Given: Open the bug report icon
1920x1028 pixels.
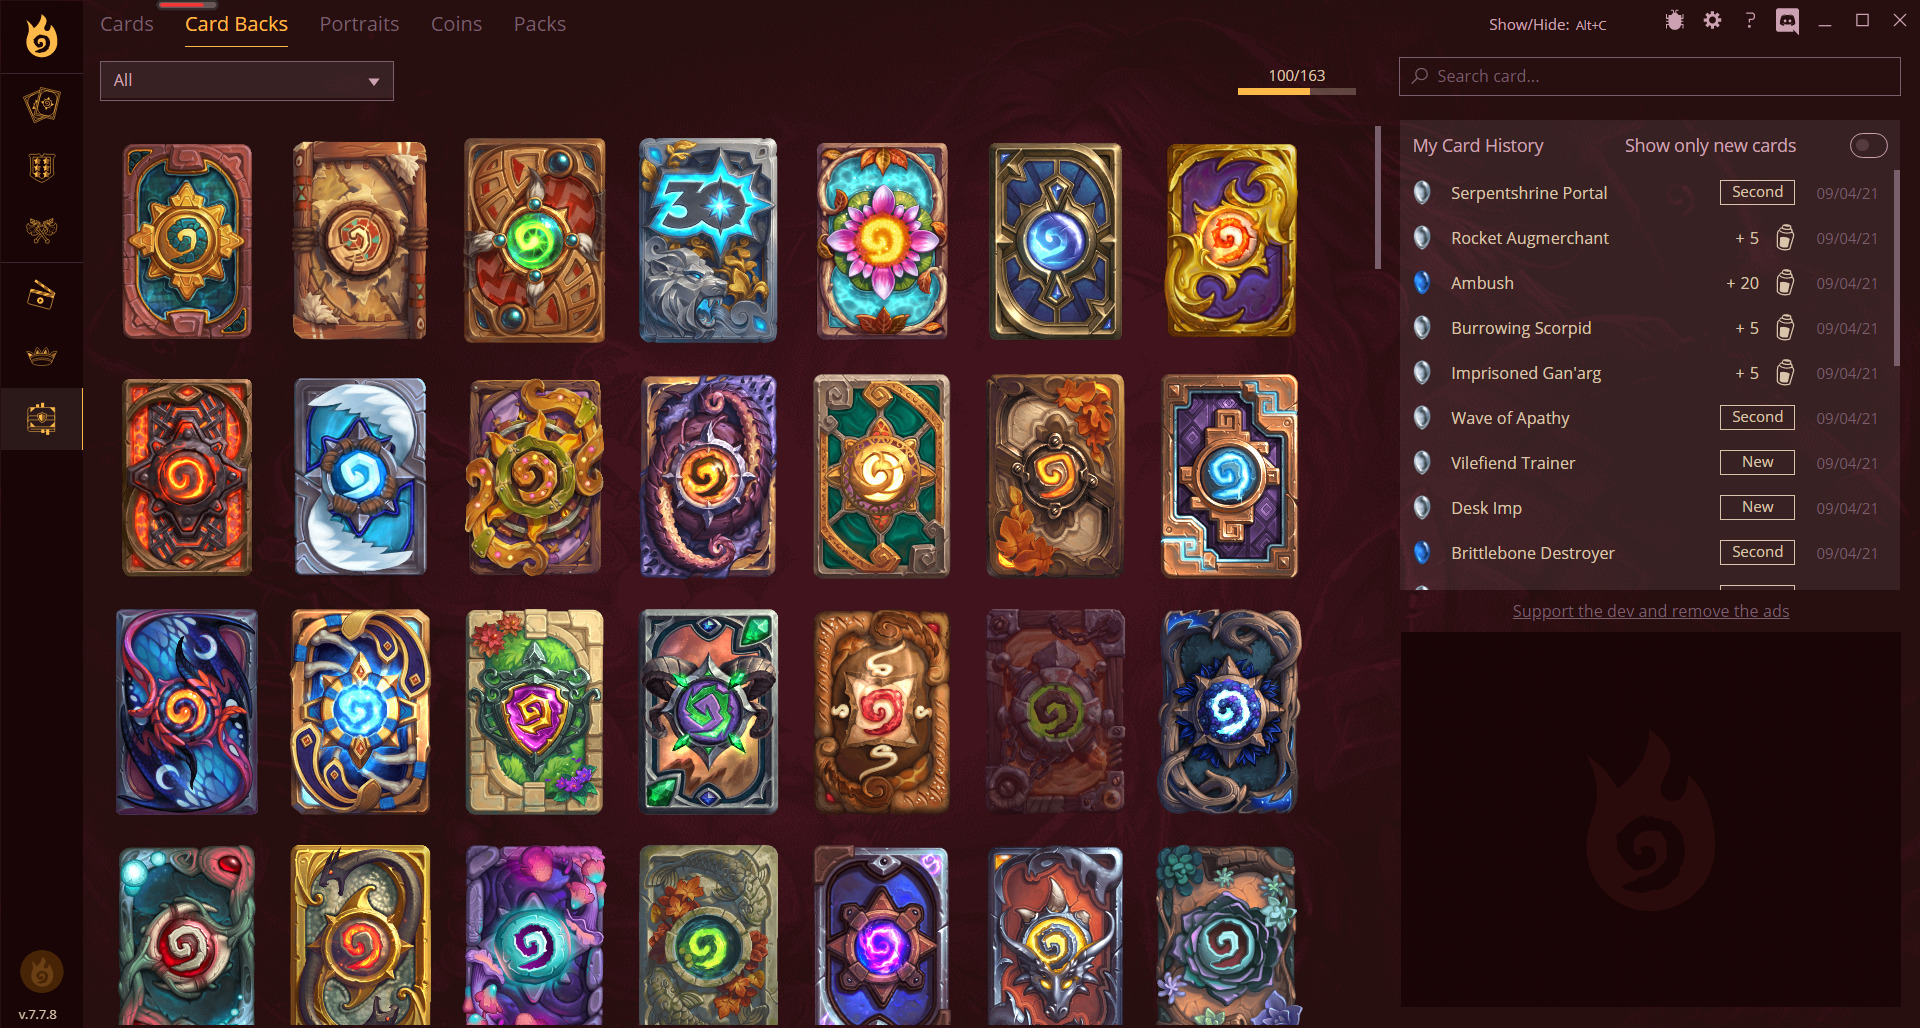Looking at the screenshot, I should [x=1675, y=21].
